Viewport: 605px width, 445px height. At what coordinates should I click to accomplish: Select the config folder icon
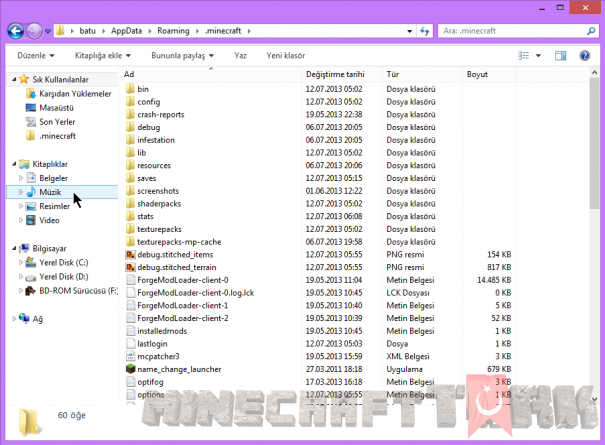tap(130, 102)
